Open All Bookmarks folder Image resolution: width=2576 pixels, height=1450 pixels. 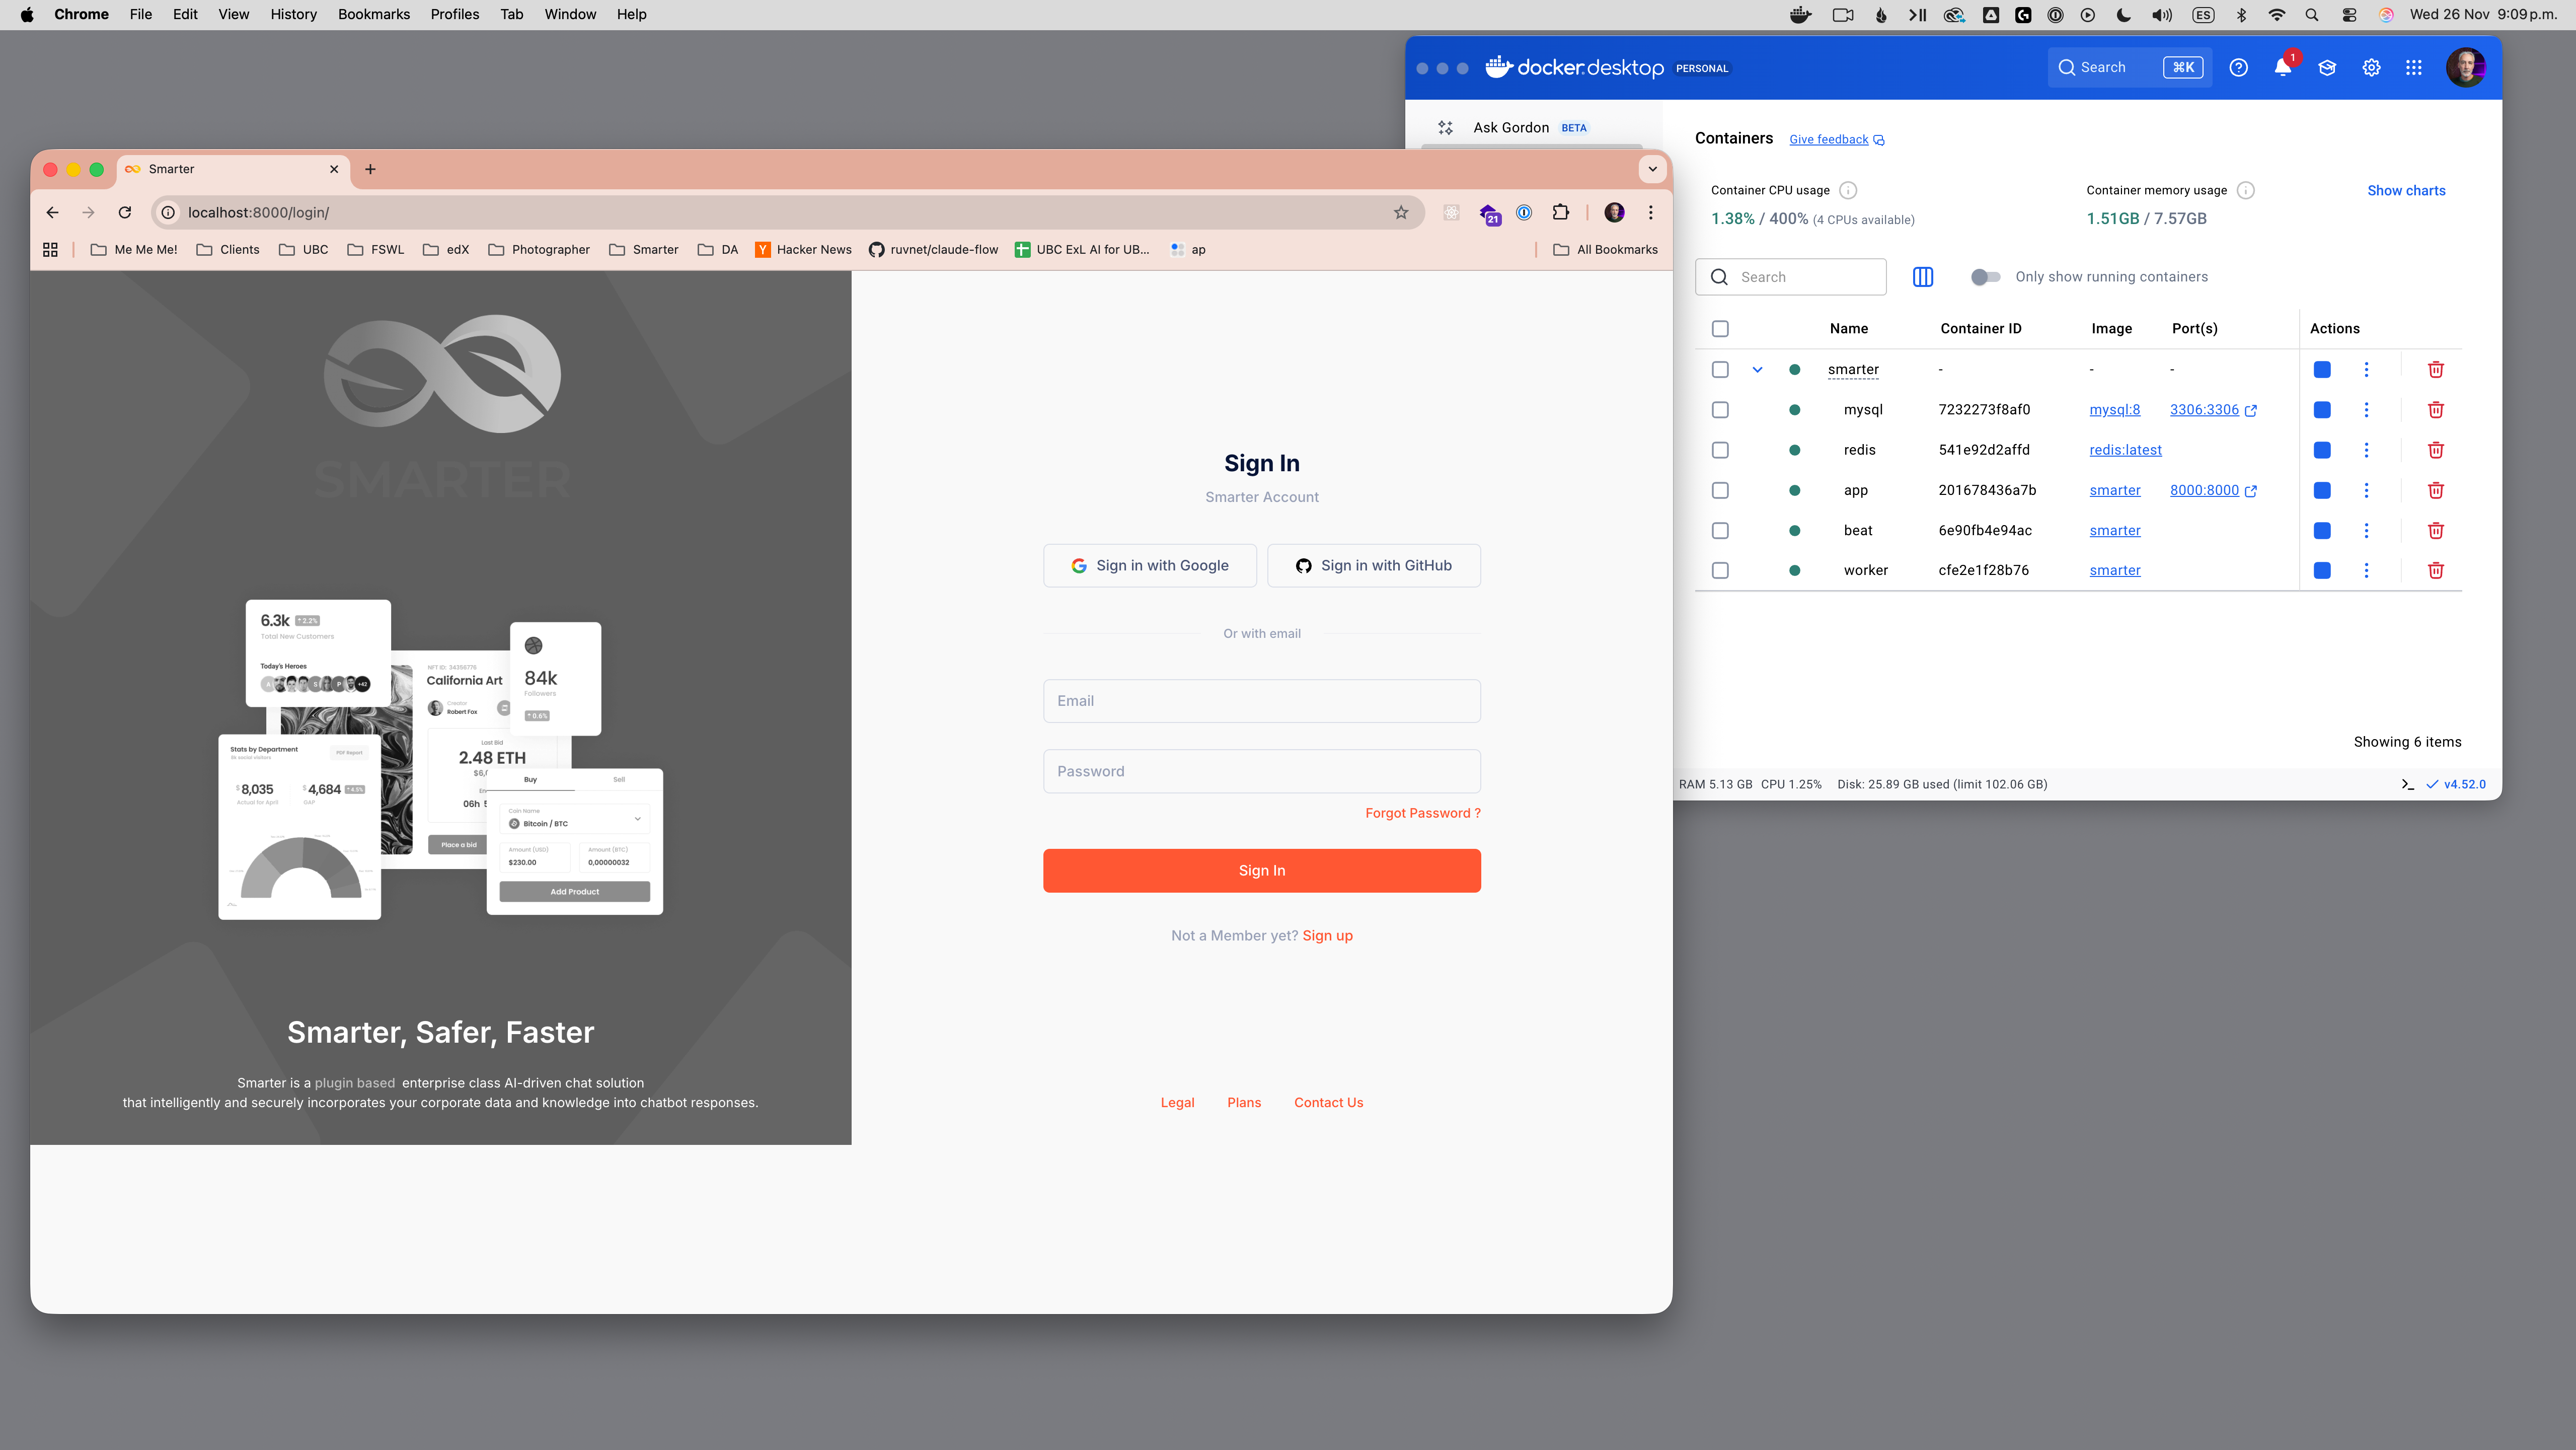1605,250
